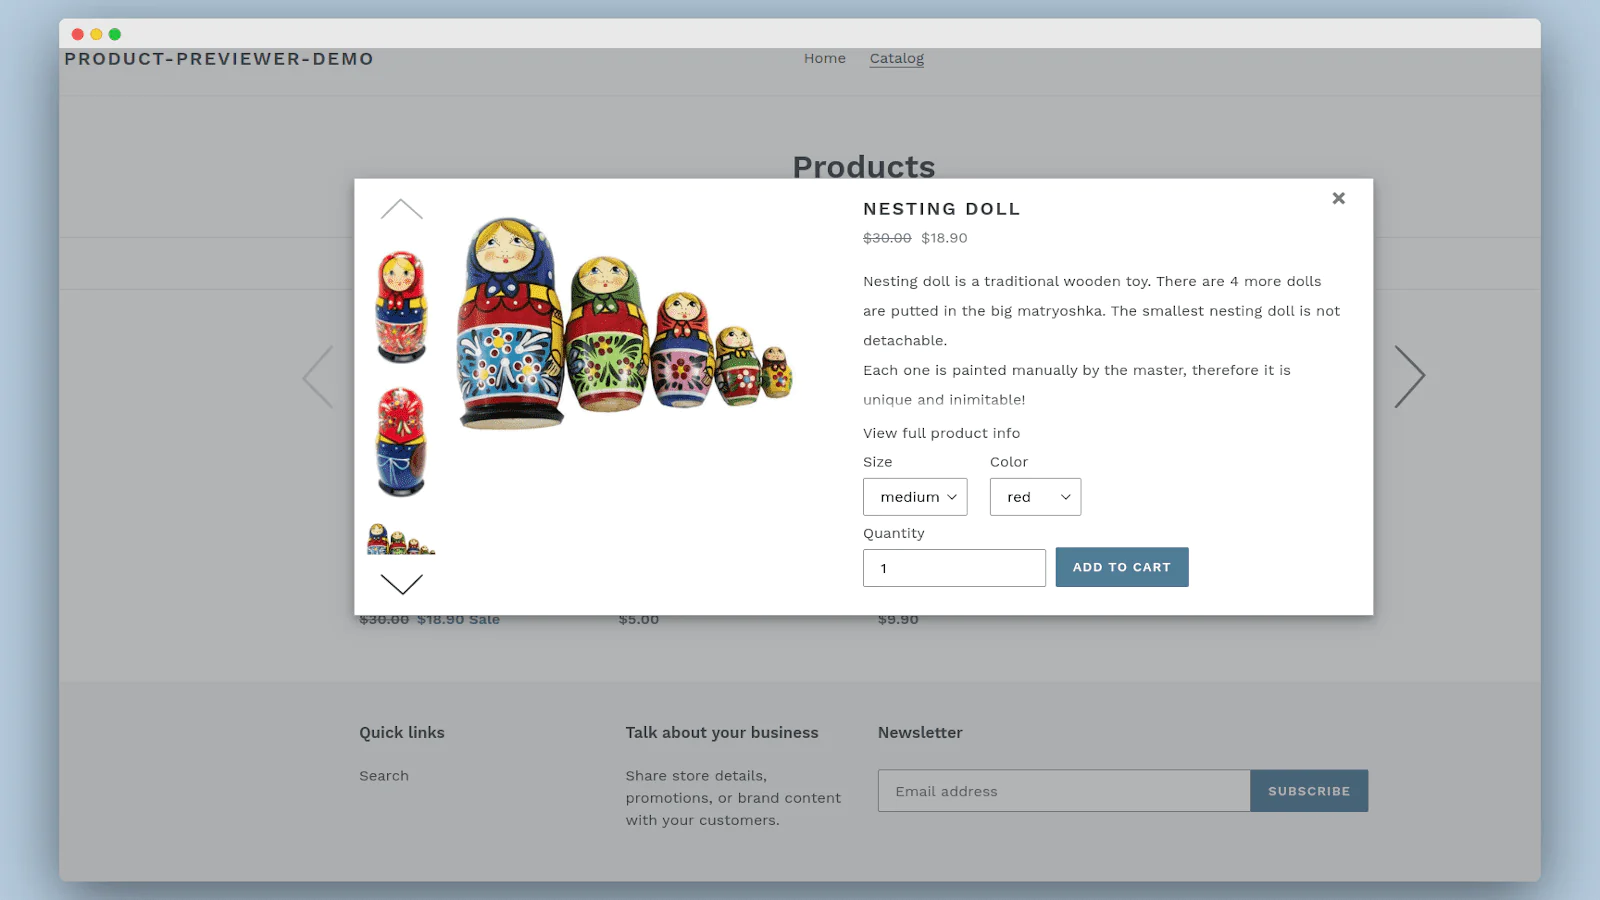The width and height of the screenshot is (1600, 900).
Task: Go to previous product with left arrow
Action: coord(317,377)
